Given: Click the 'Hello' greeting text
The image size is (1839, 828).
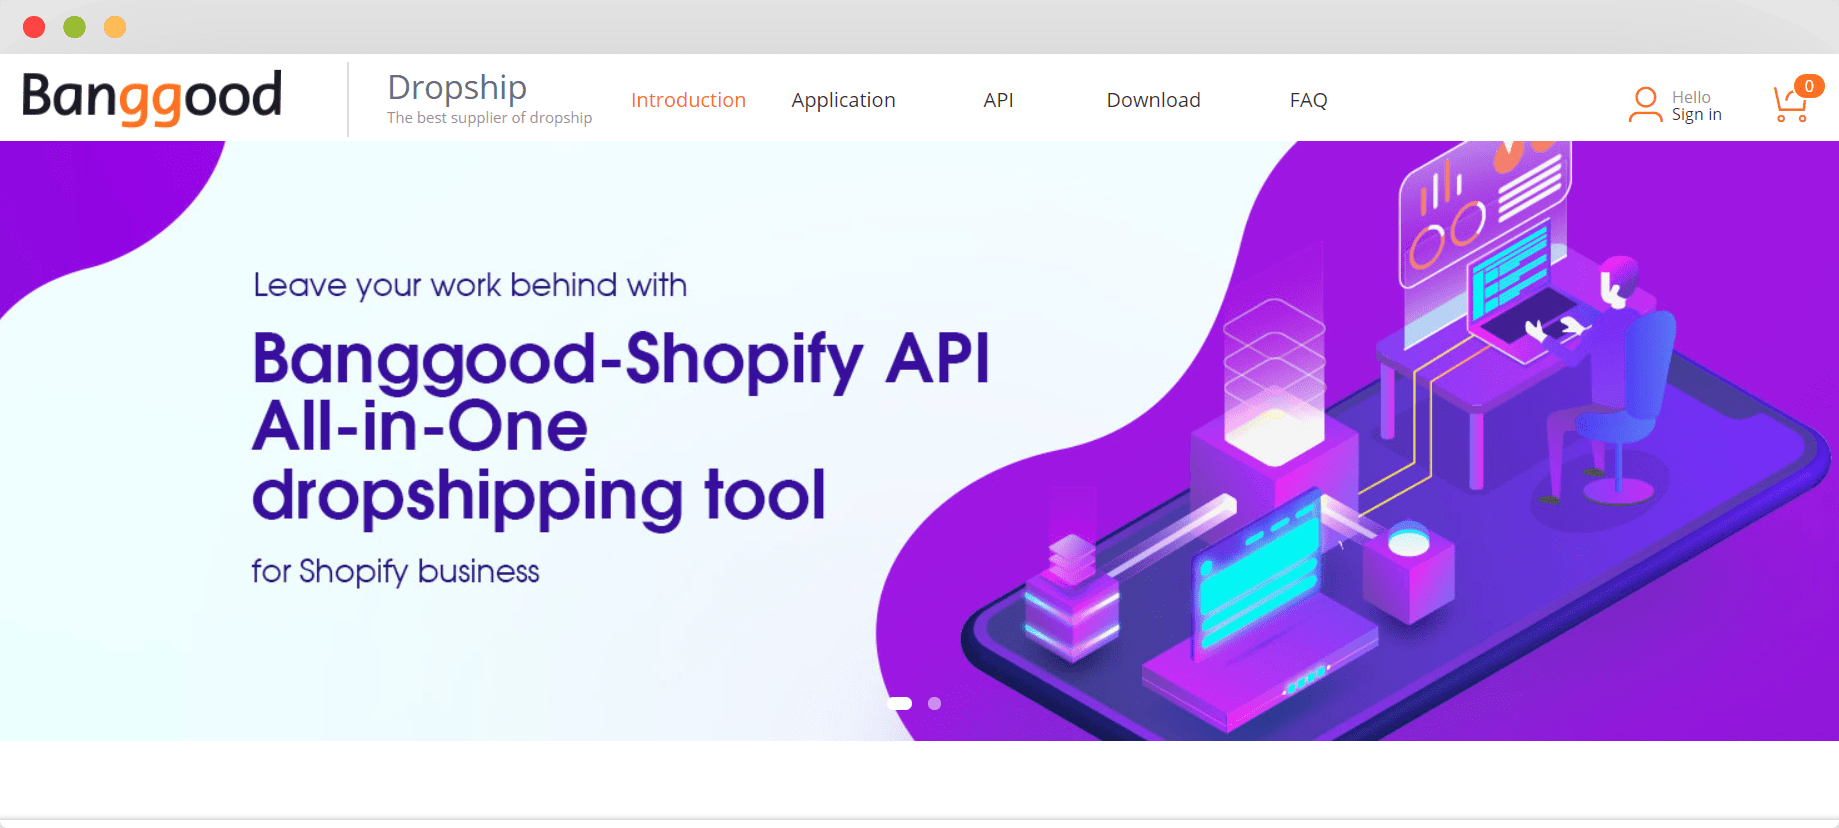Looking at the screenshot, I should tap(1691, 97).
